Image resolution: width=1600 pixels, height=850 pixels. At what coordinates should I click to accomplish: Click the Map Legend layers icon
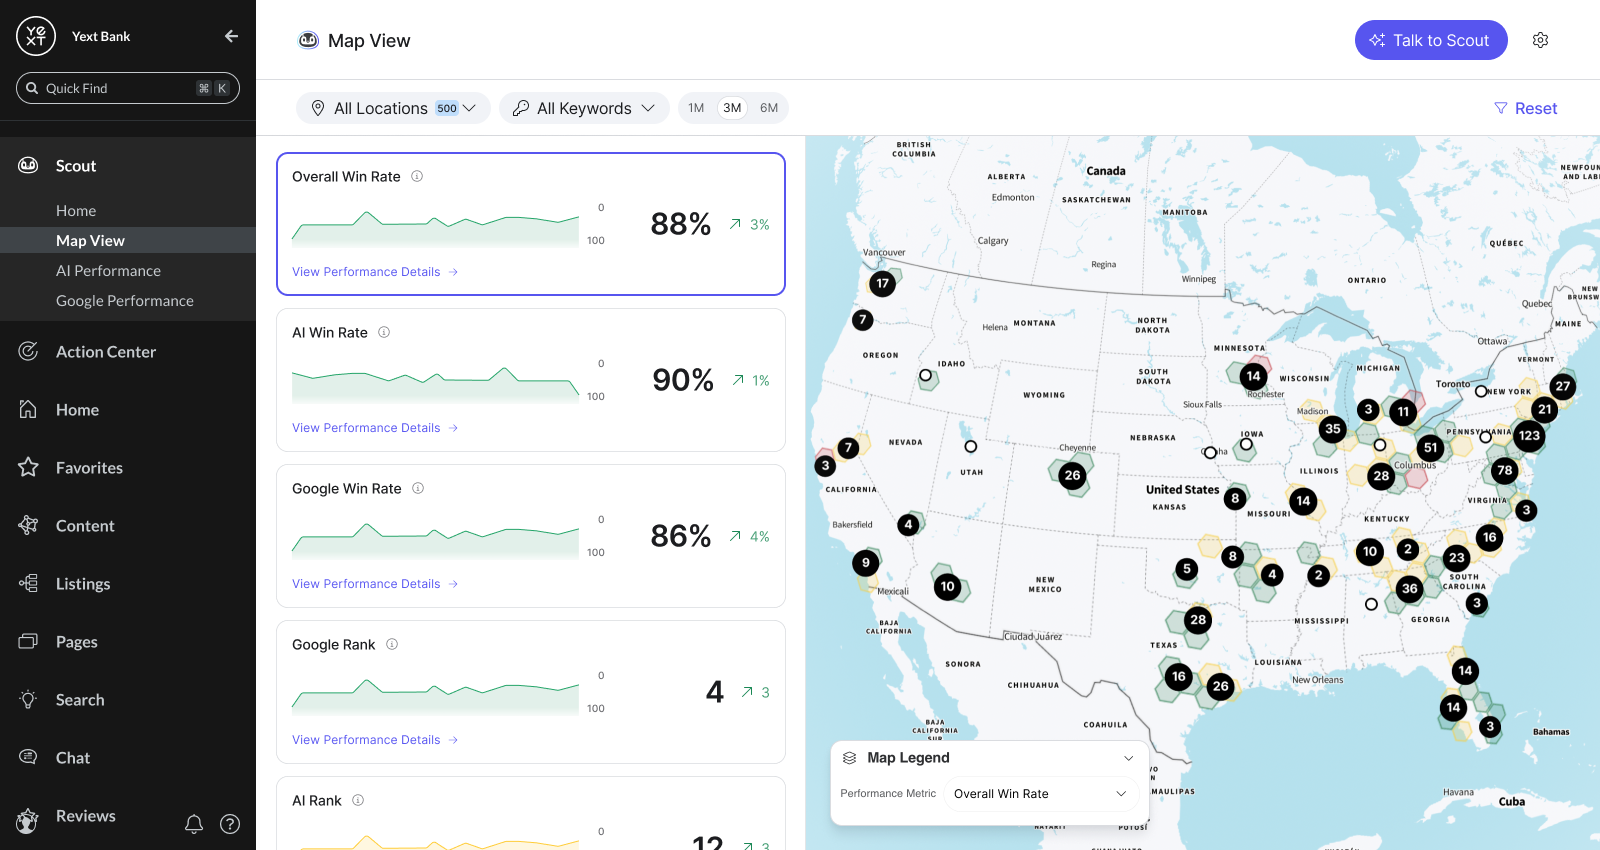850,758
